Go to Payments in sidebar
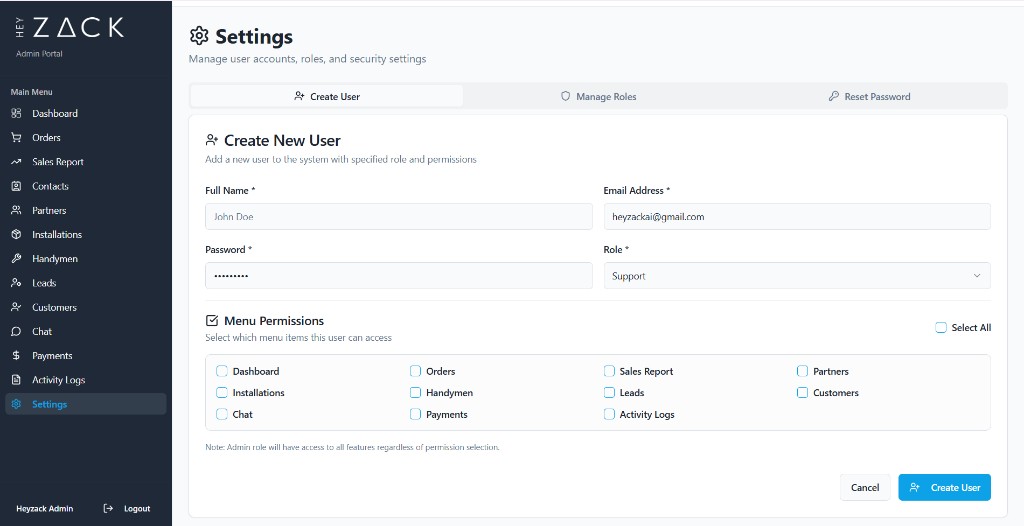The width and height of the screenshot is (1024, 526). point(86,355)
